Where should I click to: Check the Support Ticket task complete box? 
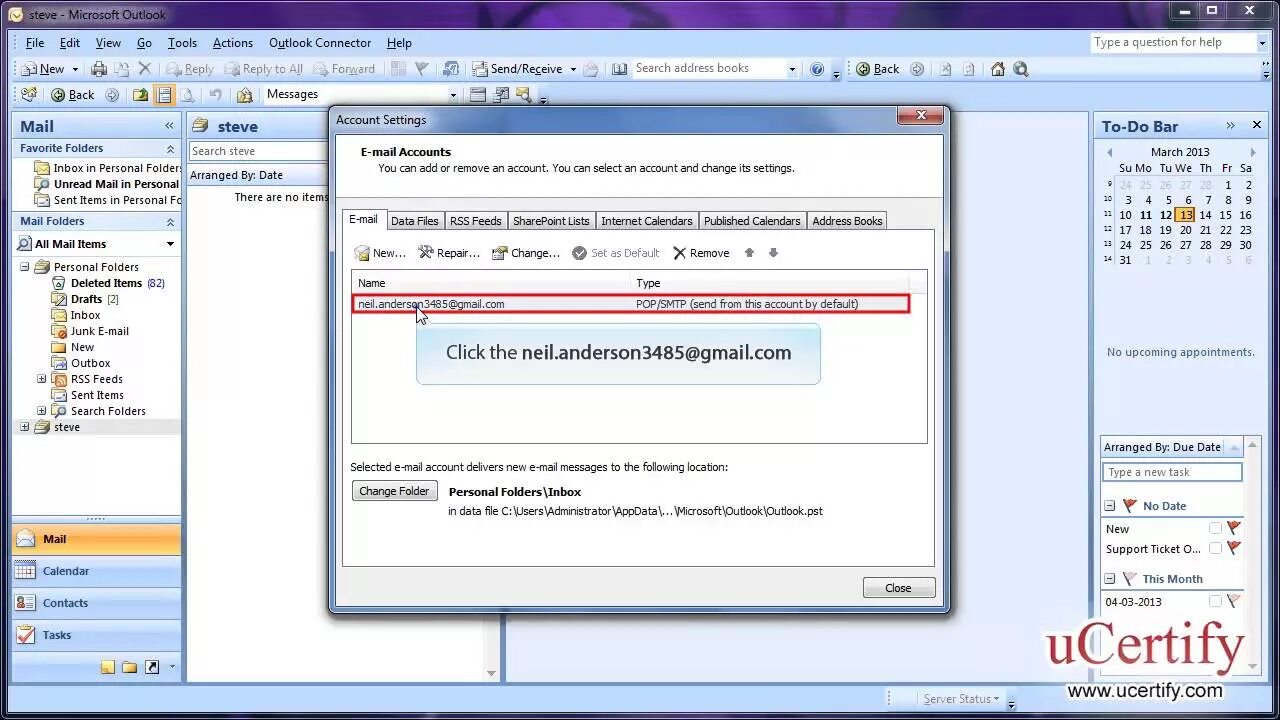(1216, 548)
